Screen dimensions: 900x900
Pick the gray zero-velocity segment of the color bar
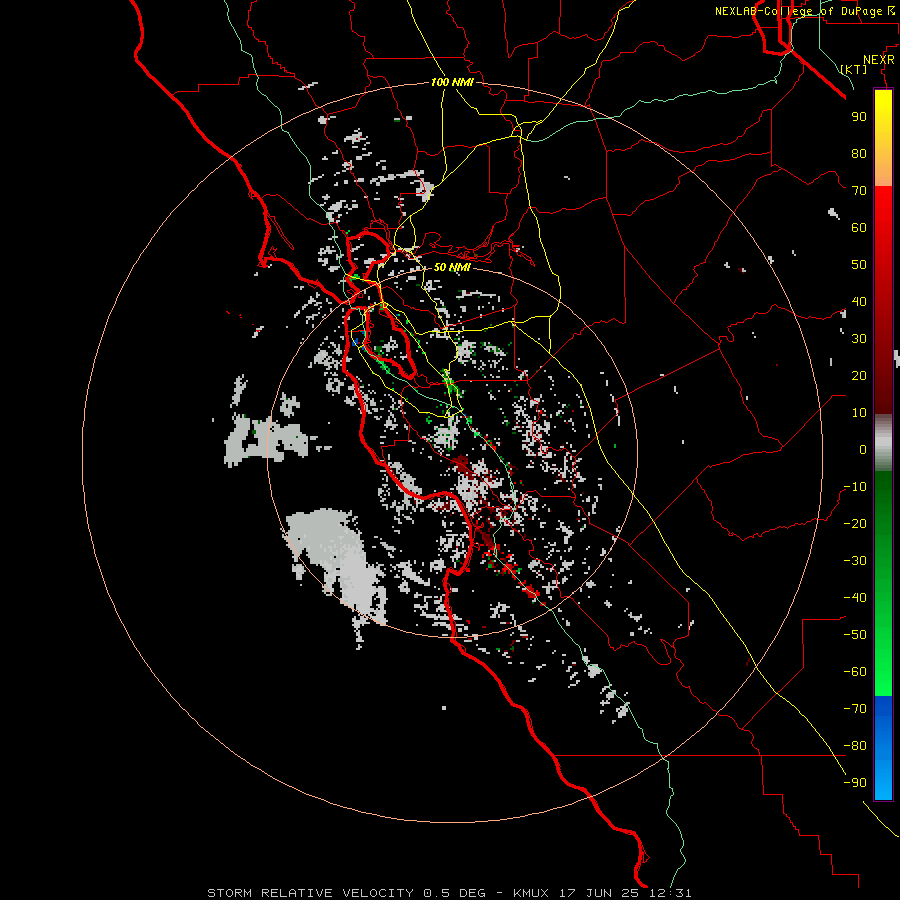click(x=883, y=443)
